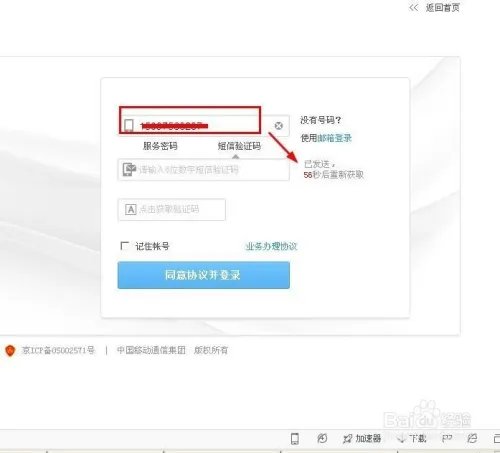Click the 没有号码? text

pyautogui.click(x=321, y=120)
